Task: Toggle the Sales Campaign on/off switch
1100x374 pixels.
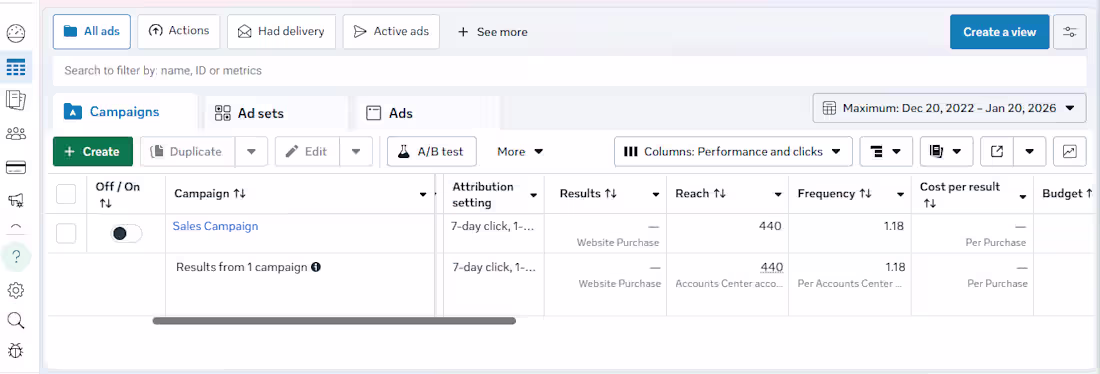Action: (x=126, y=234)
